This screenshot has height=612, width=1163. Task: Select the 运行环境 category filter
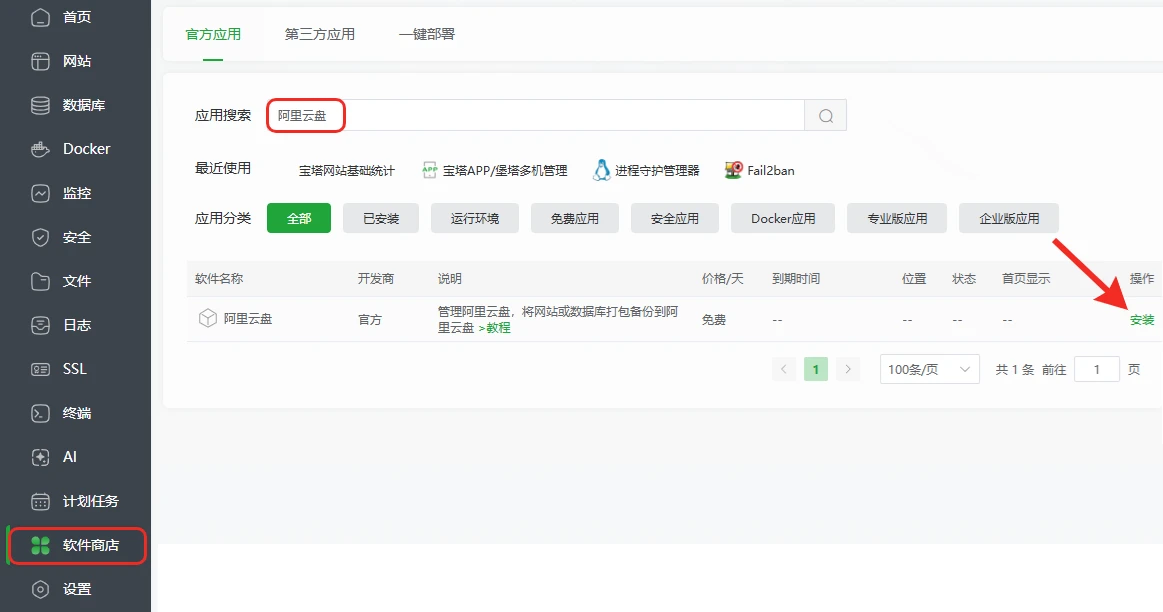coord(475,218)
